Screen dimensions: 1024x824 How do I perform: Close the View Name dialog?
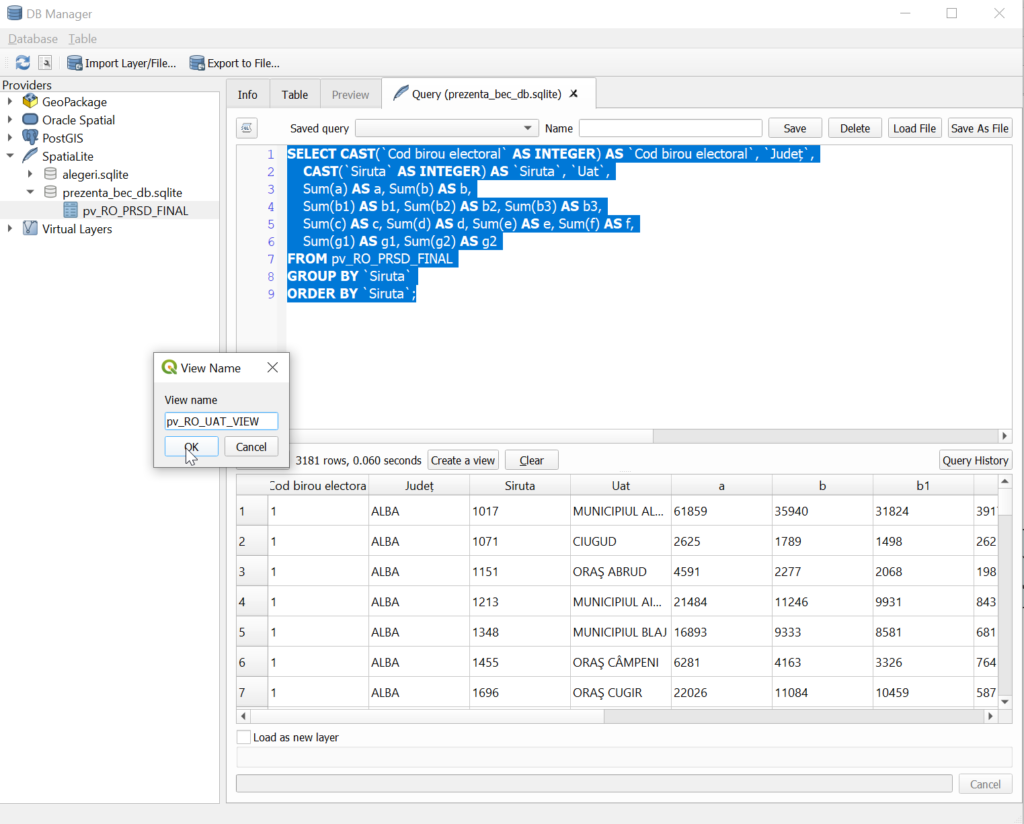[272, 368]
